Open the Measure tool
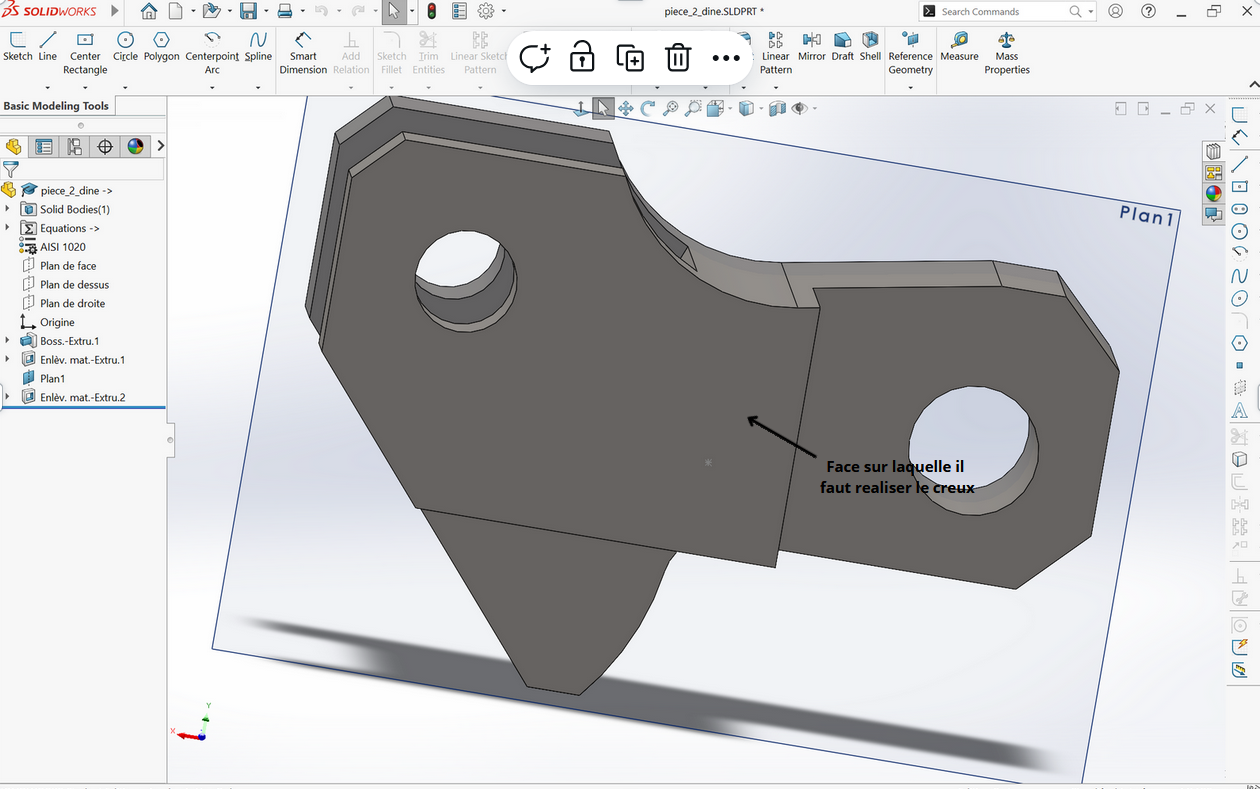The height and width of the screenshot is (789, 1260). [959, 47]
